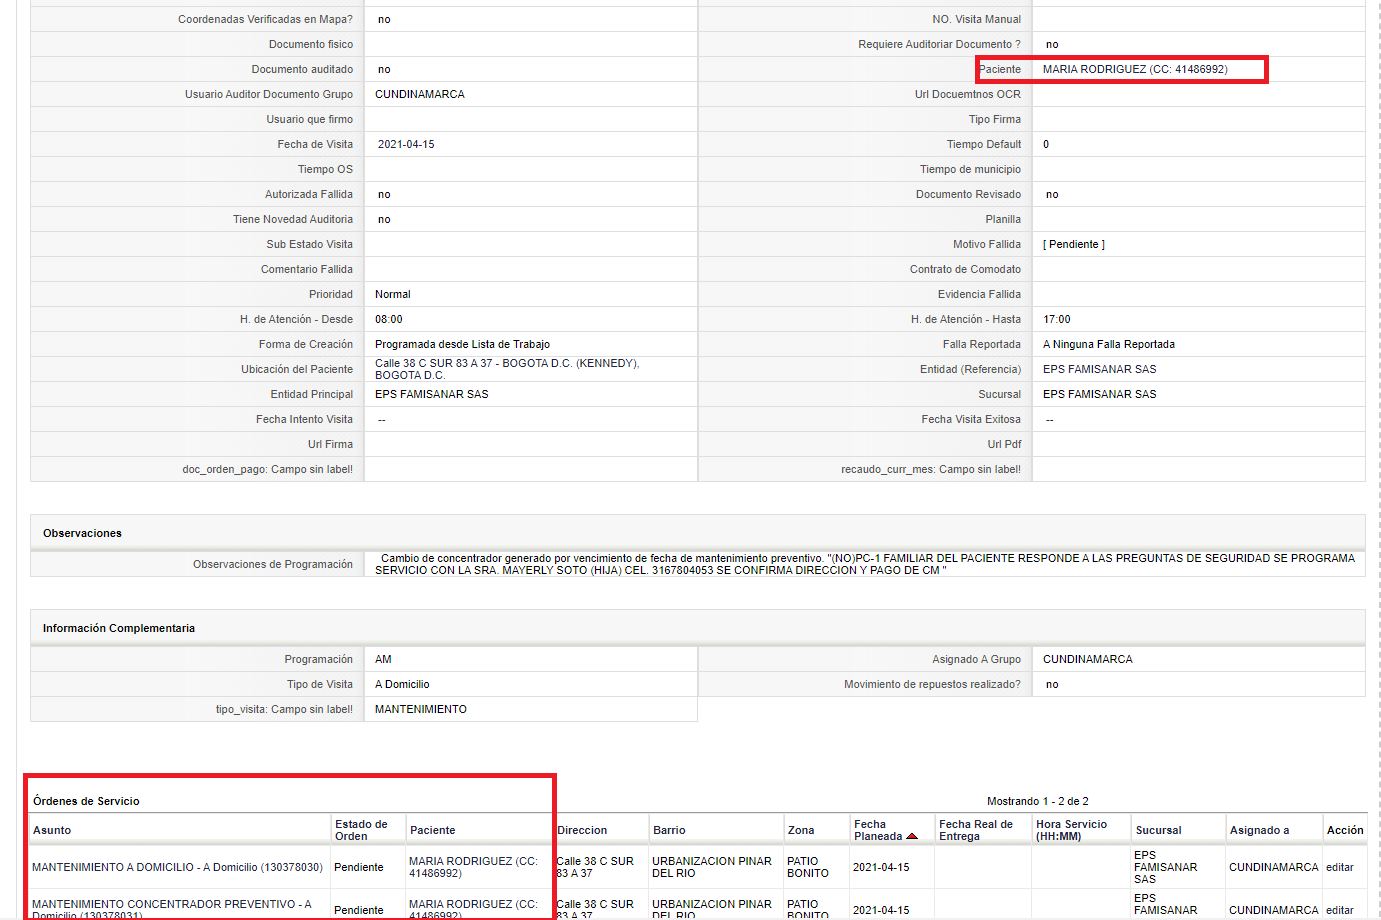Select MANTENIMIENTO A DOMICILIO (130378030) order row text
The width and height of the screenshot is (1381, 920).
pos(177,867)
